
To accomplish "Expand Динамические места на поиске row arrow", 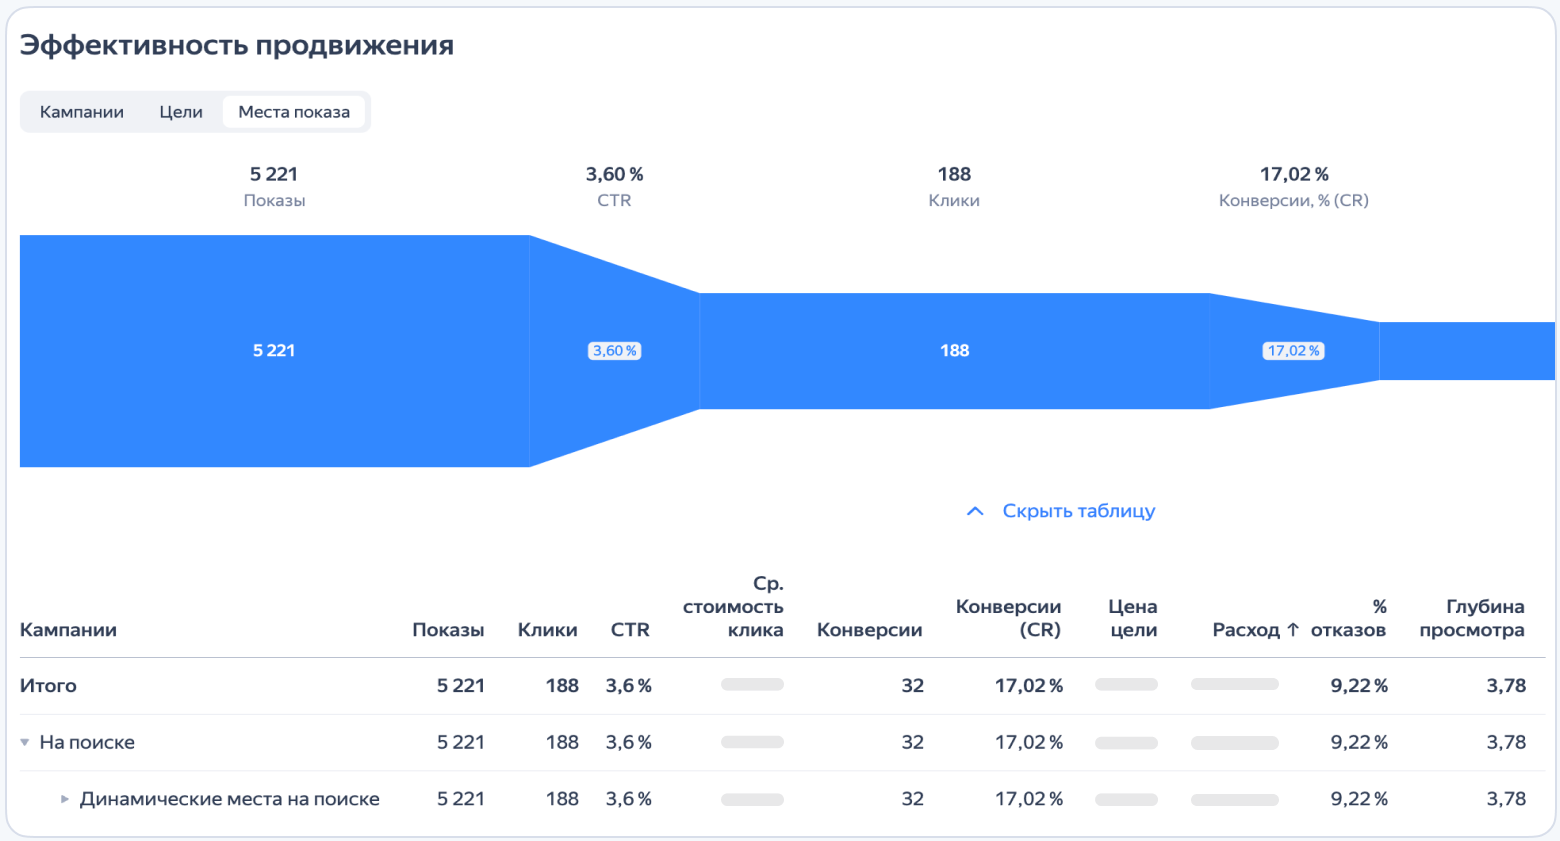I will (65, 800).
